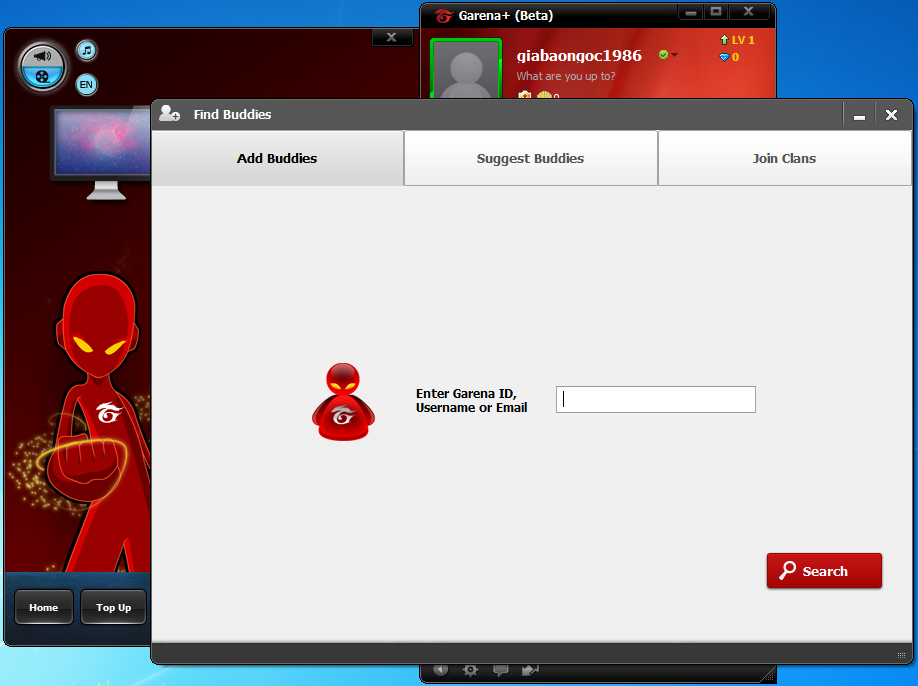Click the Top Up button
The image size is (918, 686).
(x=114, y=607)
